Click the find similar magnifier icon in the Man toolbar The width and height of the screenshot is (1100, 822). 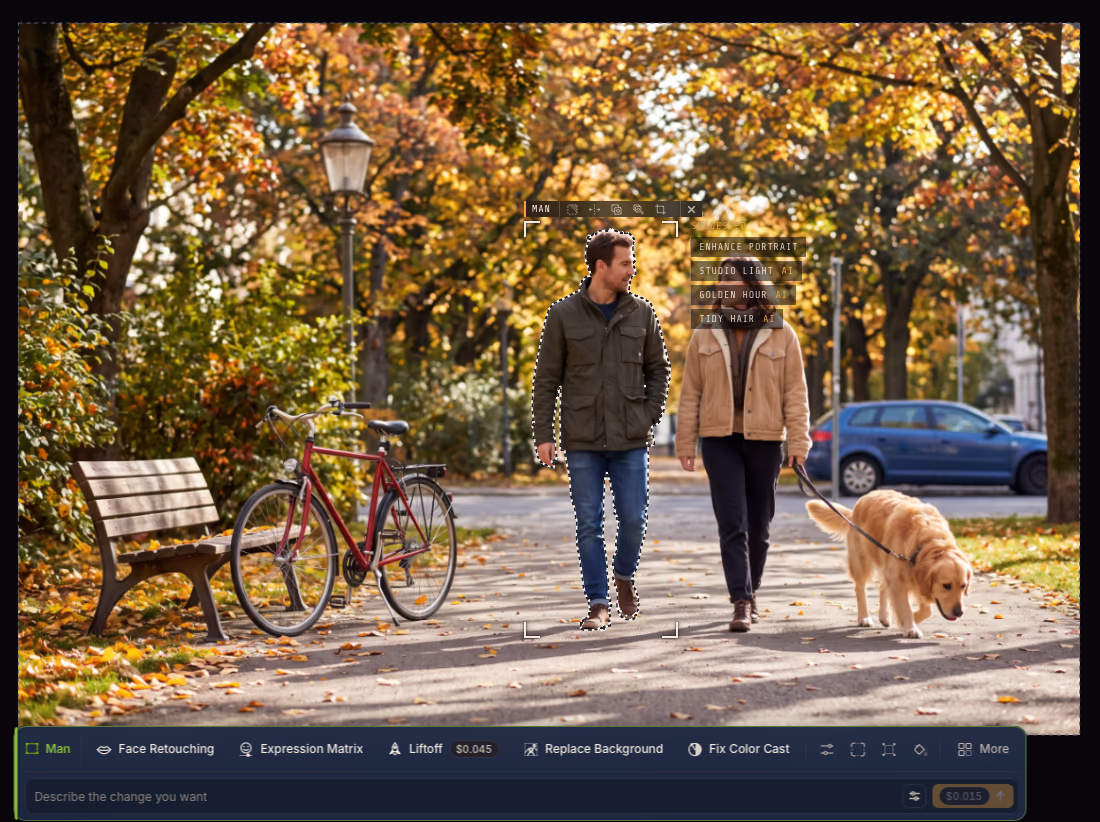(x=638, y=209)
